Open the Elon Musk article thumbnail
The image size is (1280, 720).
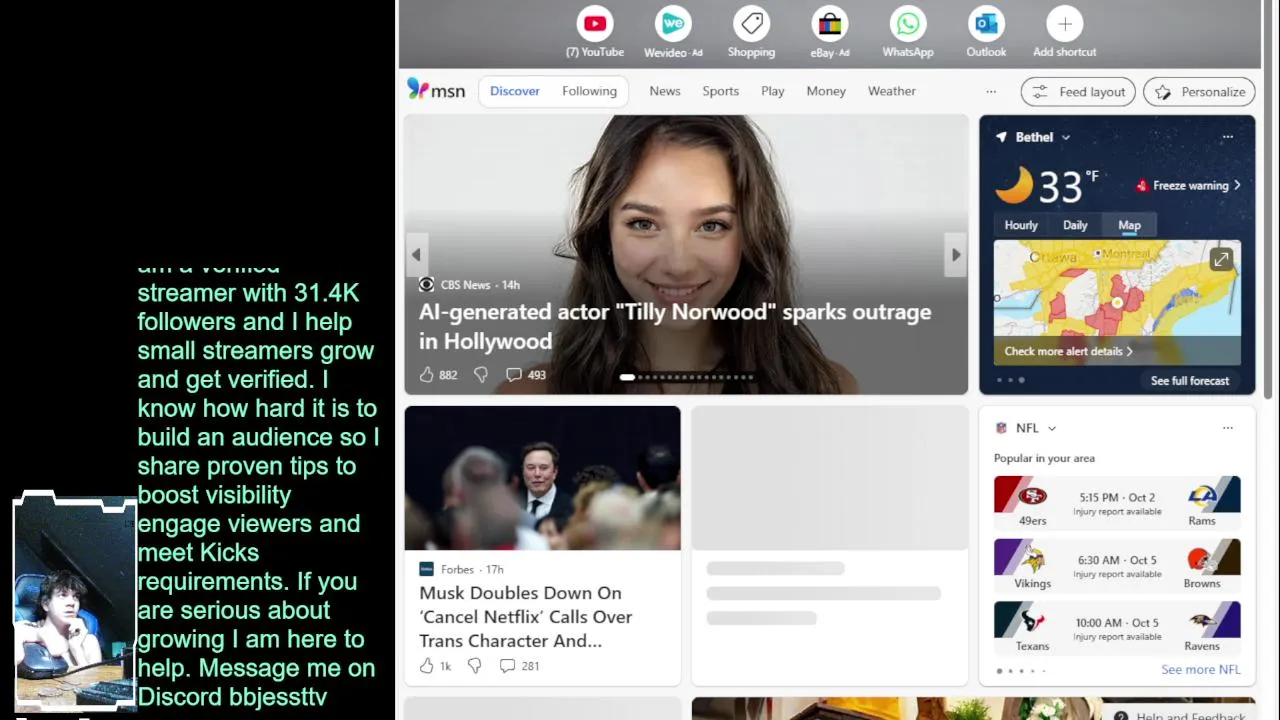[x=542, y=478]
